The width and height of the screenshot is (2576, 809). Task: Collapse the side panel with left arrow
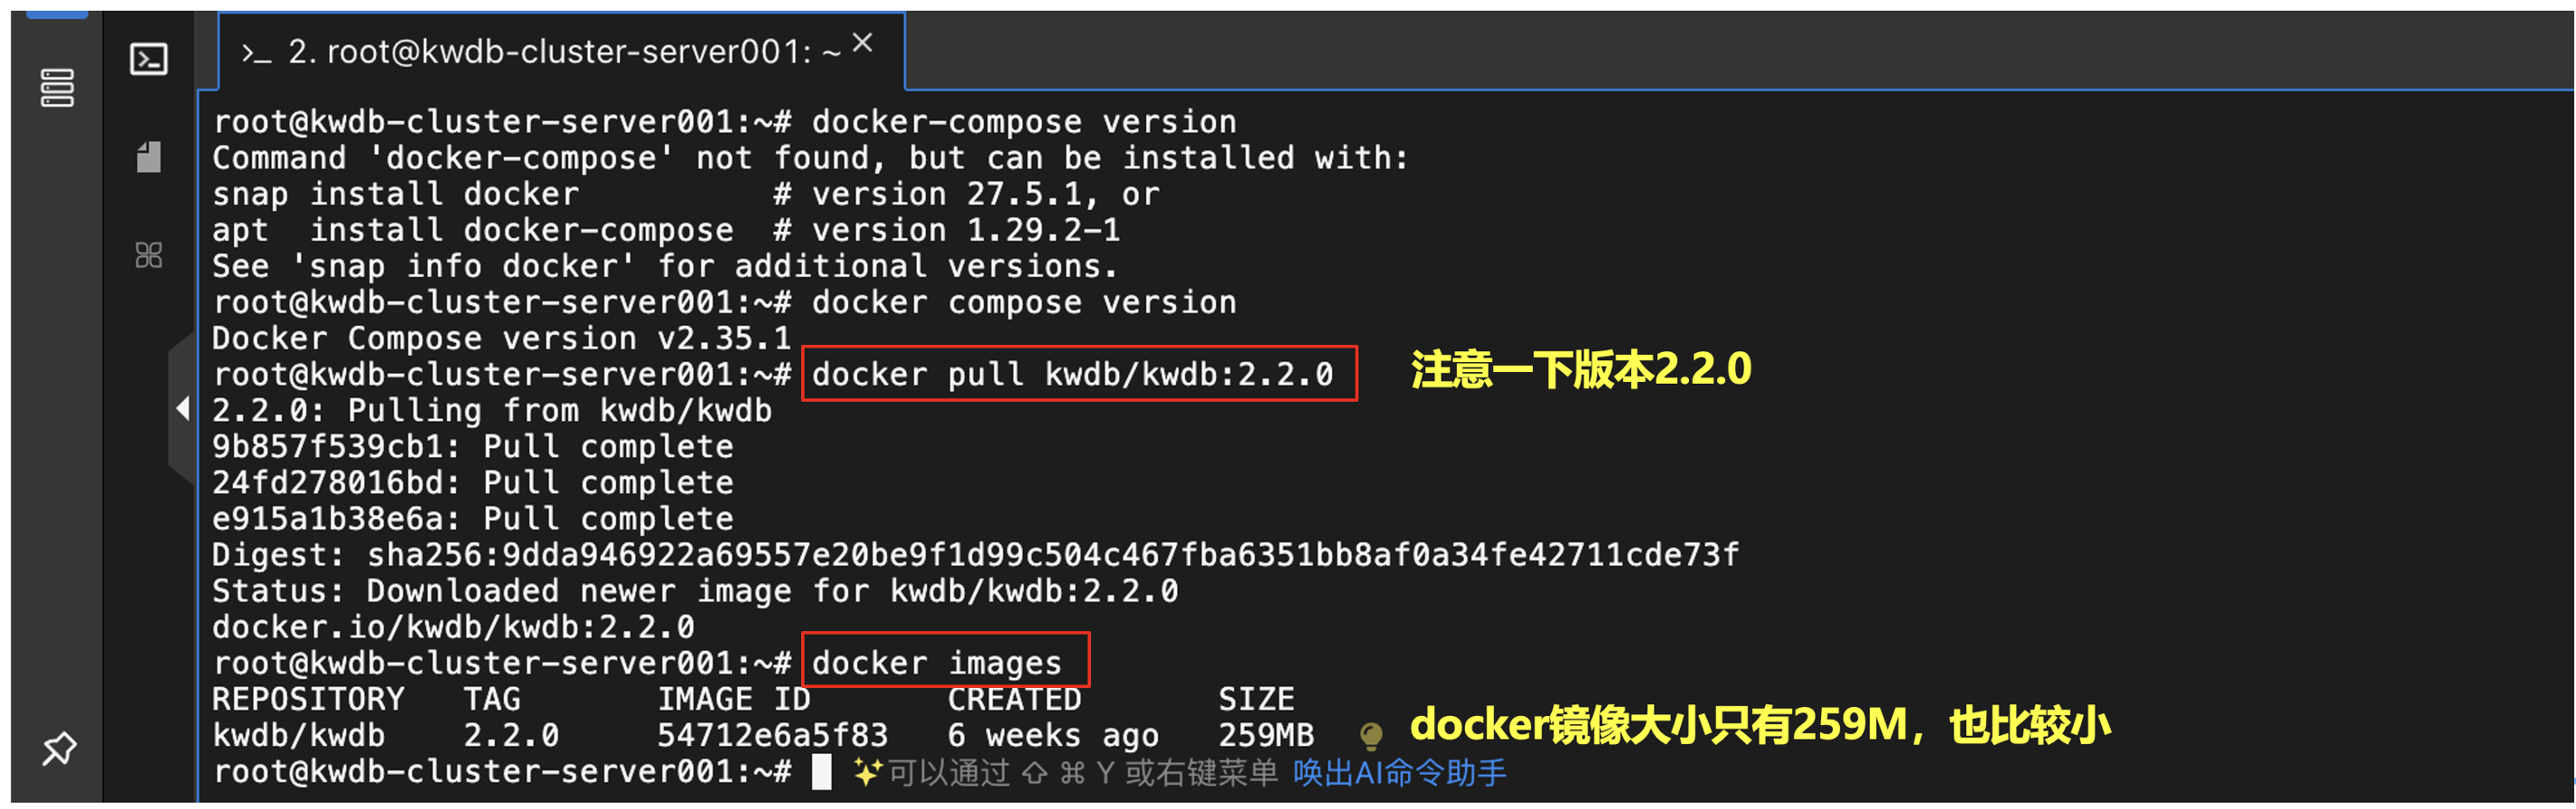183,408
